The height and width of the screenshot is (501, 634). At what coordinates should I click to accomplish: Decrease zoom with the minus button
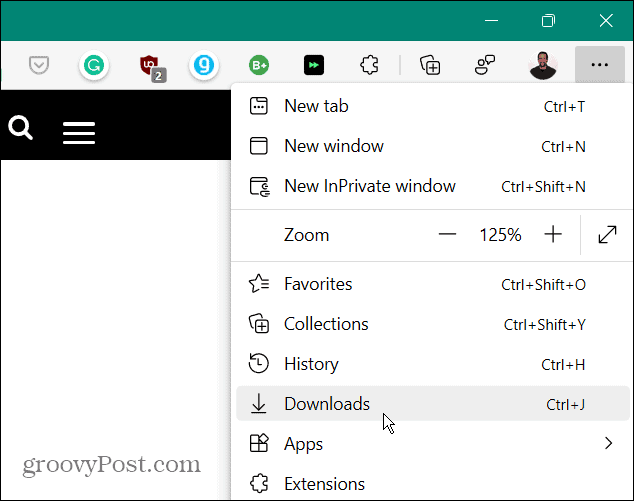click(447, 235)
